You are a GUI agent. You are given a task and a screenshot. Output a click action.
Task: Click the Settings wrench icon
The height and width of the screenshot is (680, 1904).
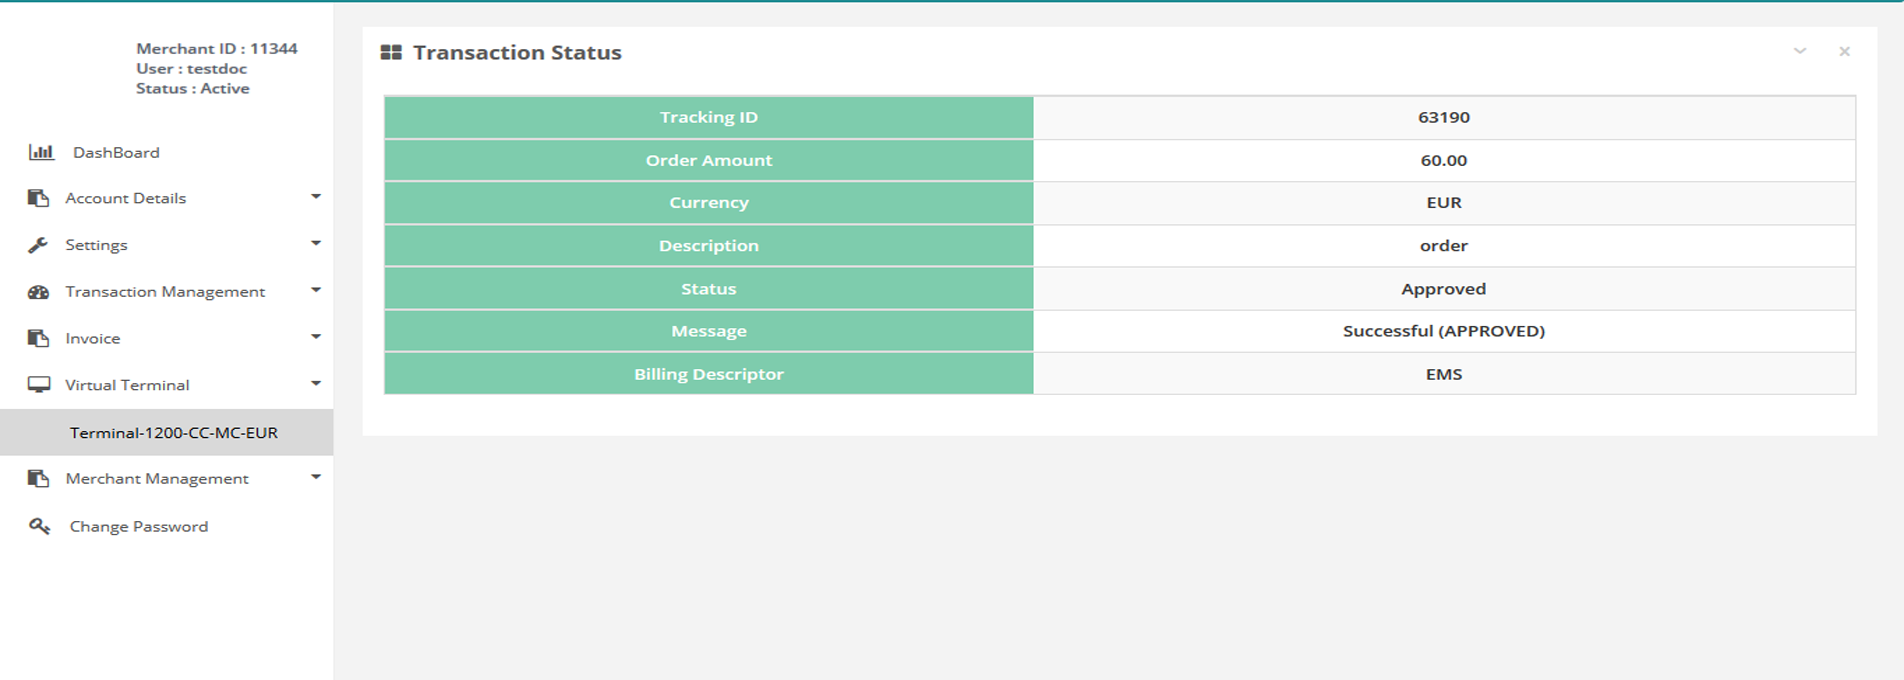[x=38, y=245]
